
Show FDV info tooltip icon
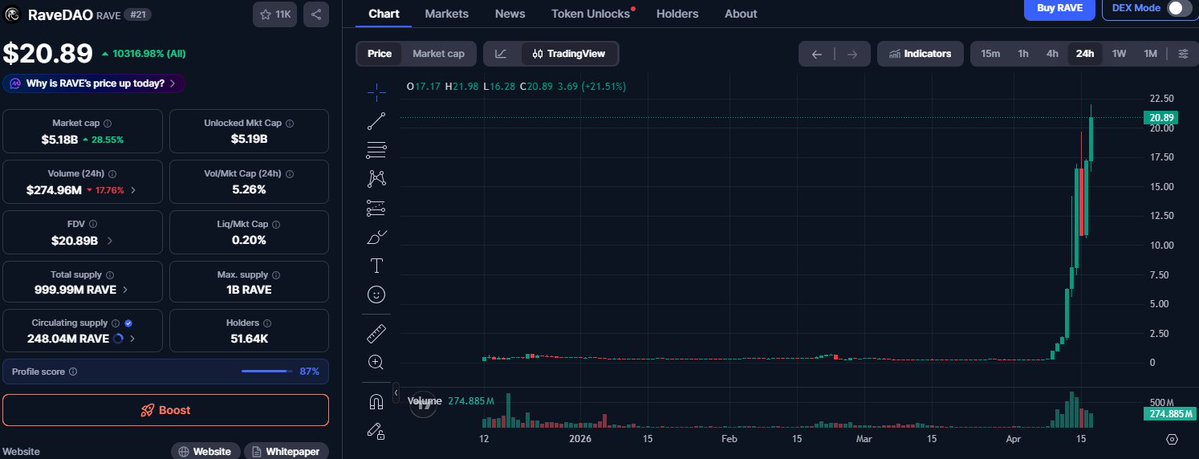pos(93,224)
